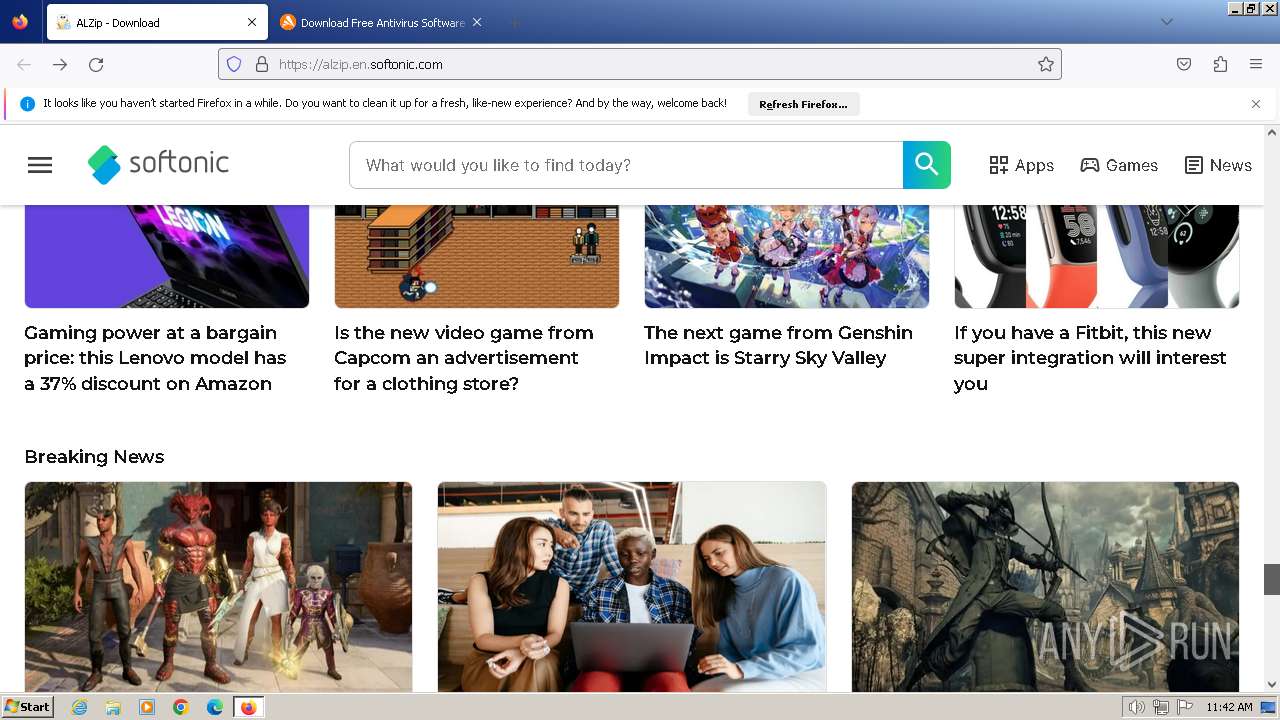Switch to the ALZip - Download tab
Viewport: 1280px width, 720px height.
157,22
